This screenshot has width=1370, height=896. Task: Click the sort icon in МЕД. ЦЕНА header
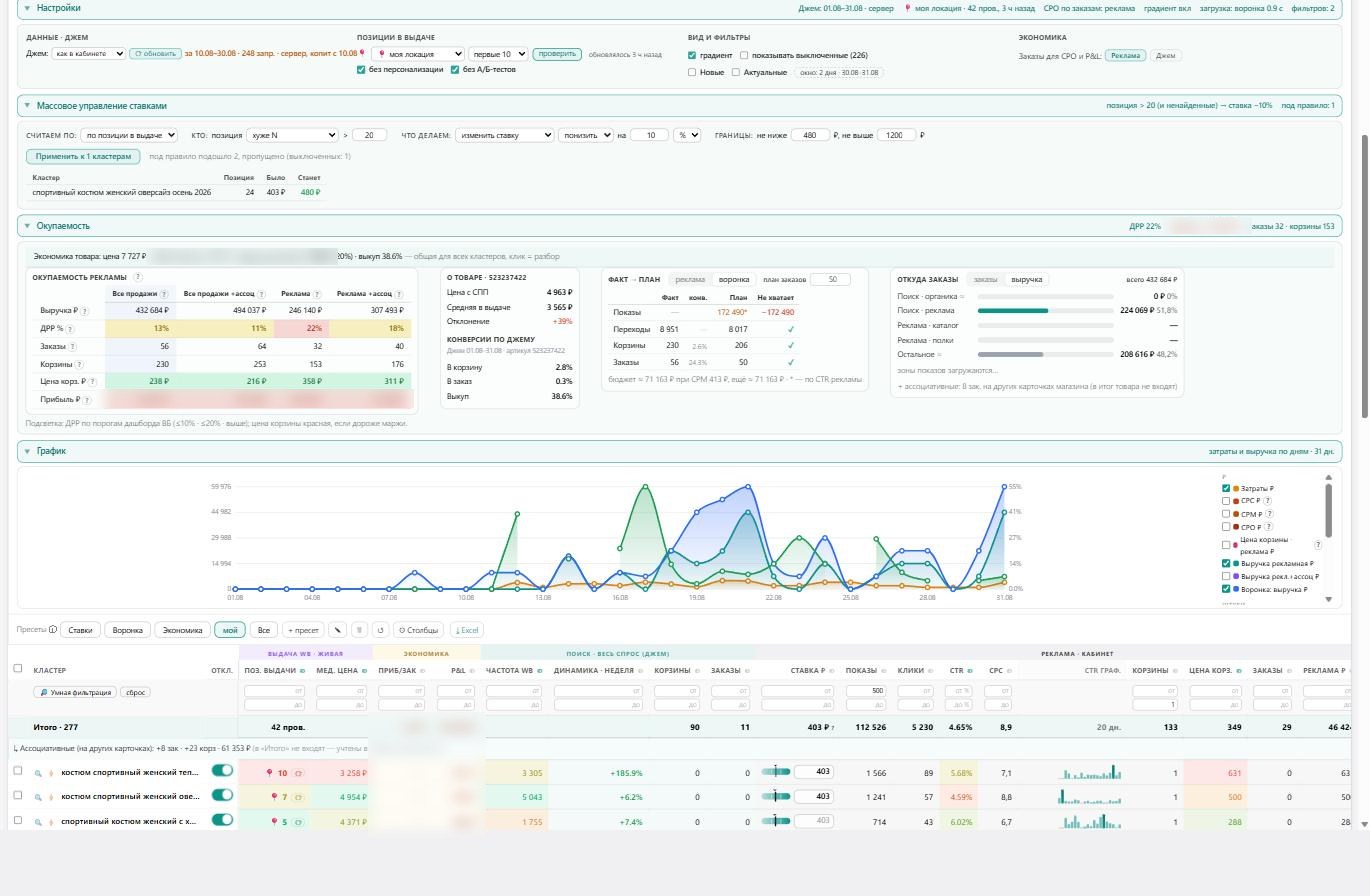pos(362,671)
